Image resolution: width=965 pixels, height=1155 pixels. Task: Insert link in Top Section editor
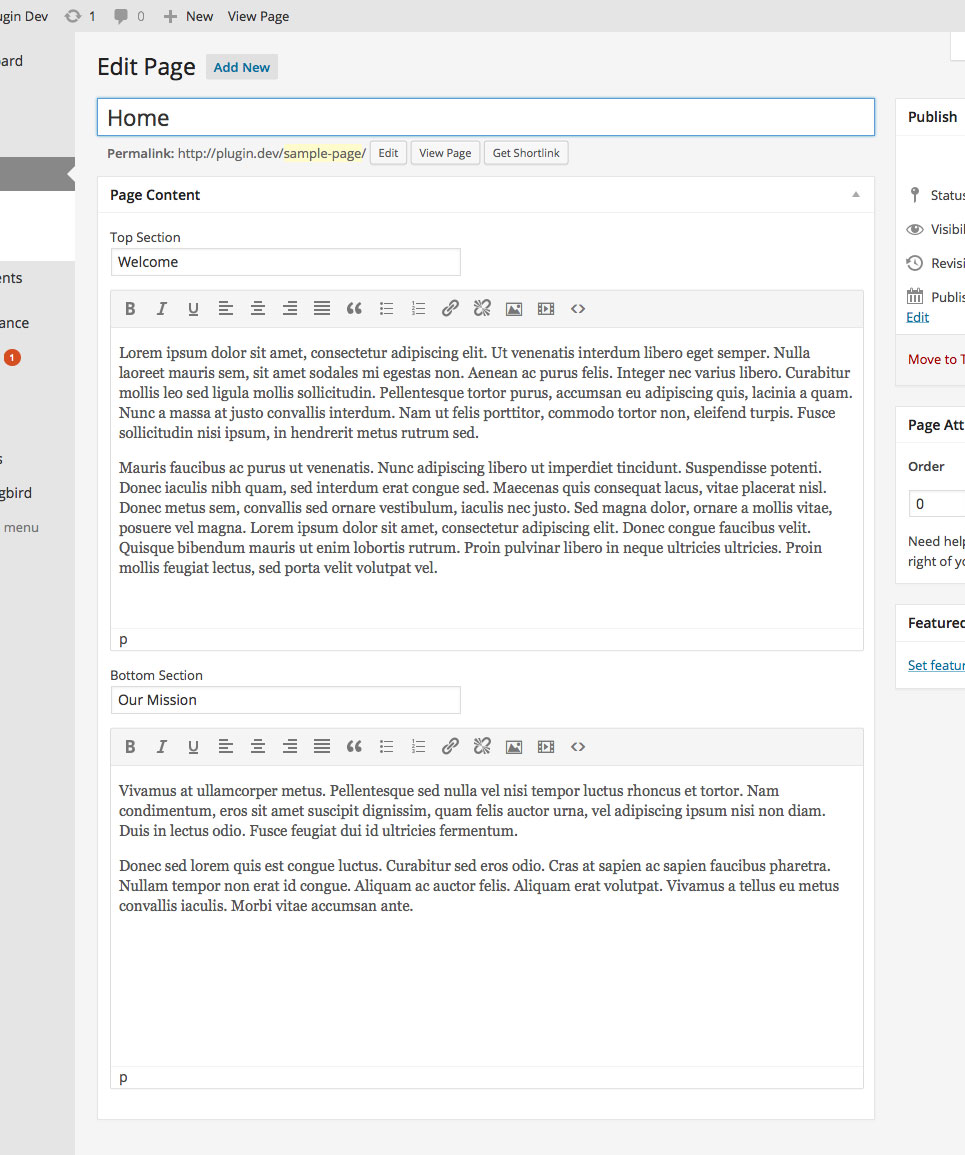pos(450,309)
